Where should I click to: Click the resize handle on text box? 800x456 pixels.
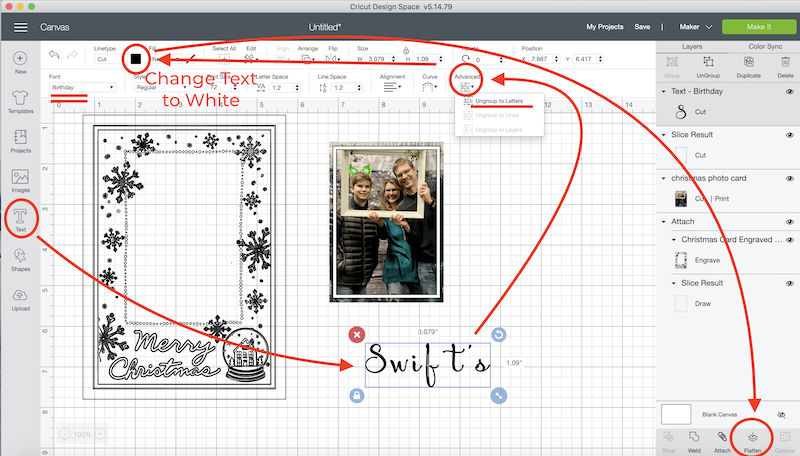[498, 395]
